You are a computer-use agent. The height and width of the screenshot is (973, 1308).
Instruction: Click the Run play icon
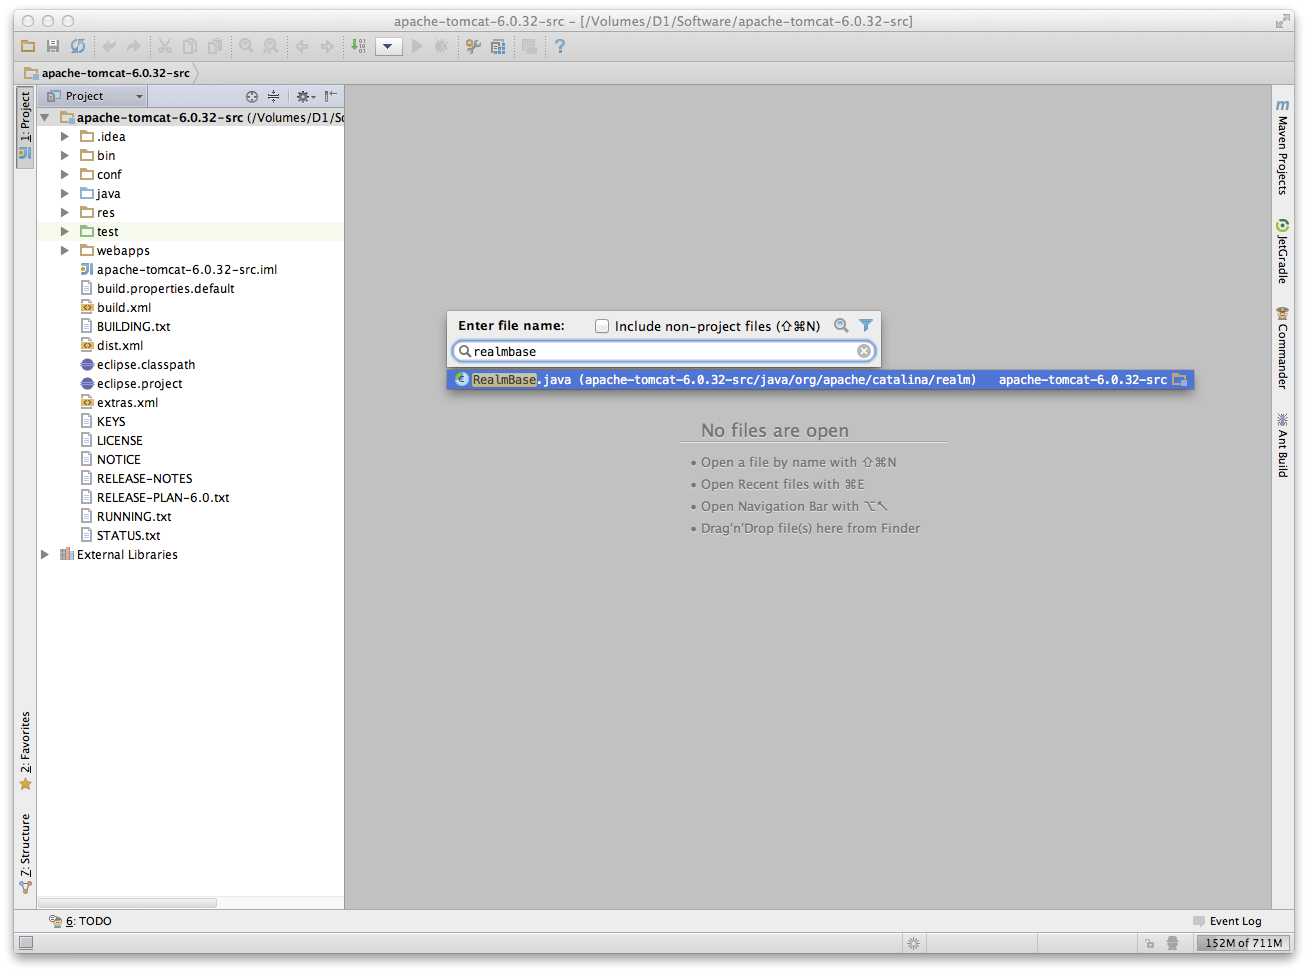tap(417, 46)
